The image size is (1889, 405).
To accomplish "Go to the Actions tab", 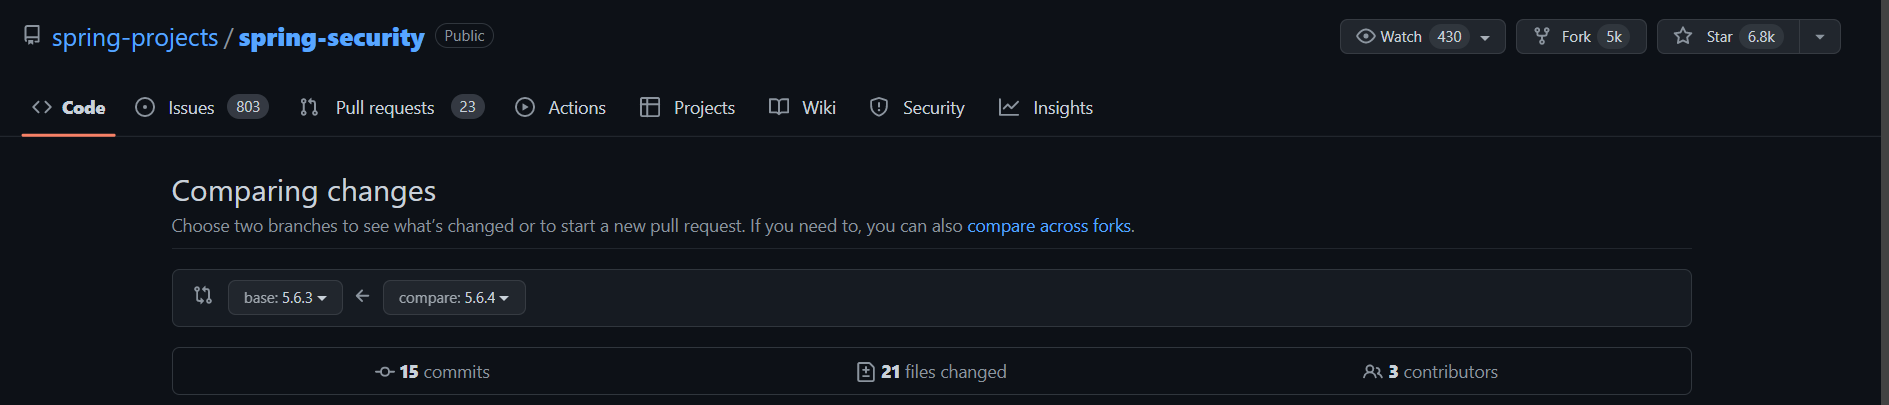I will point(560,107).
